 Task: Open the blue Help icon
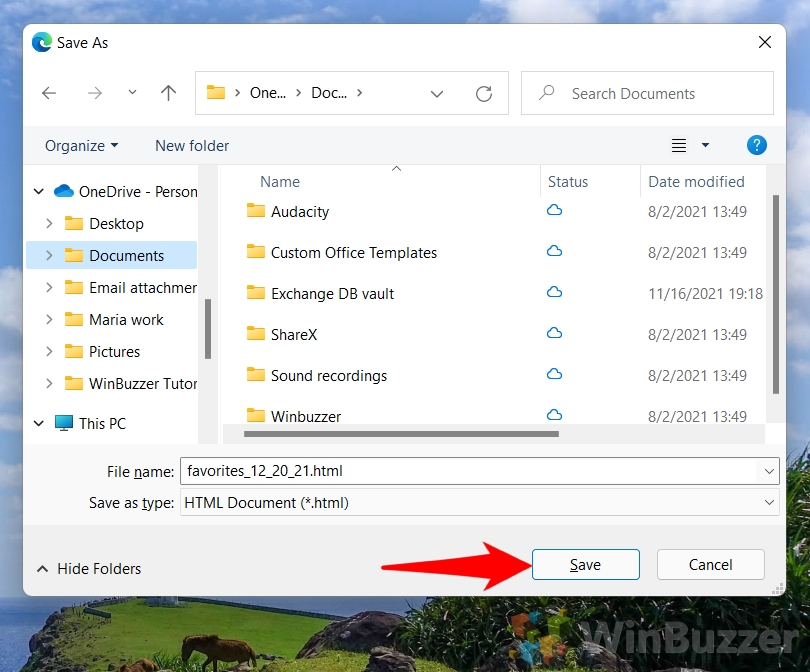pyautogui.click(x=756, y=145)
